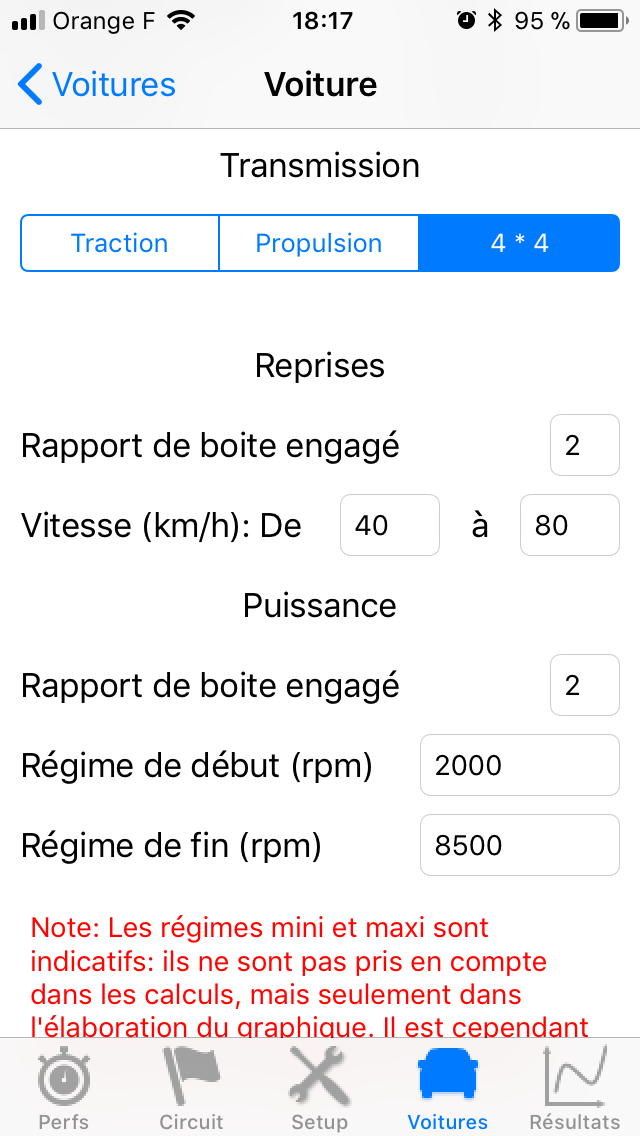Tap the back chevron at top left
The image size is (640, 1136).
[30, 85]
